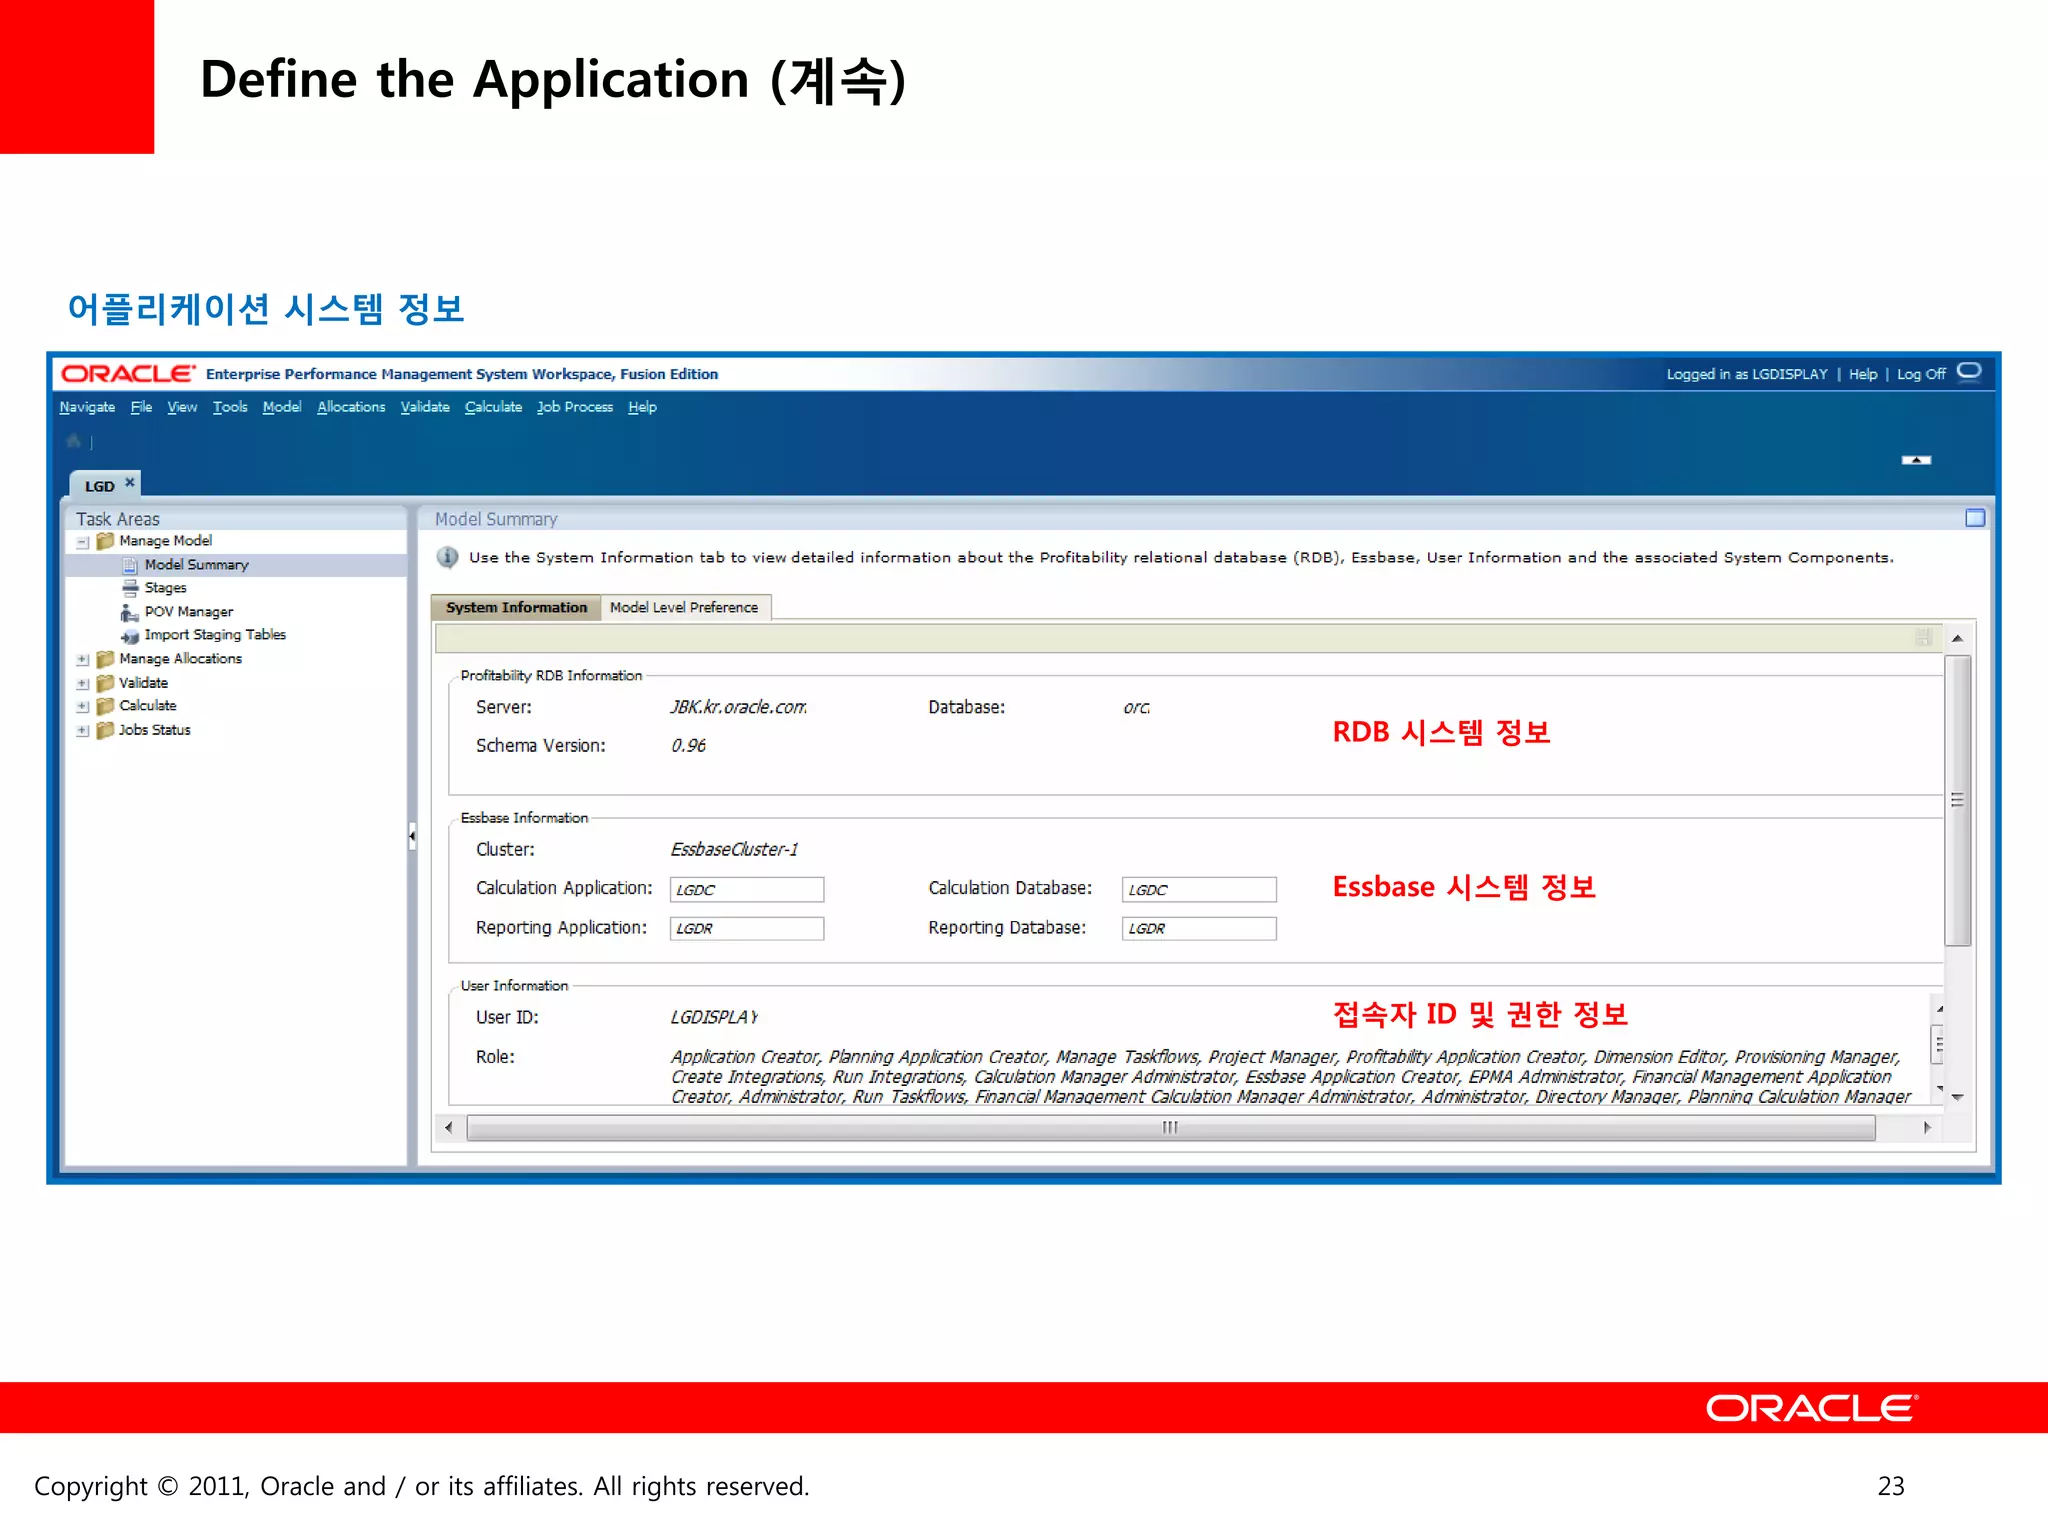Viewport: 2048px width, 1536px height.
Task: Click the search bubble icon near Log Off
Action: tap(1969, 372)
